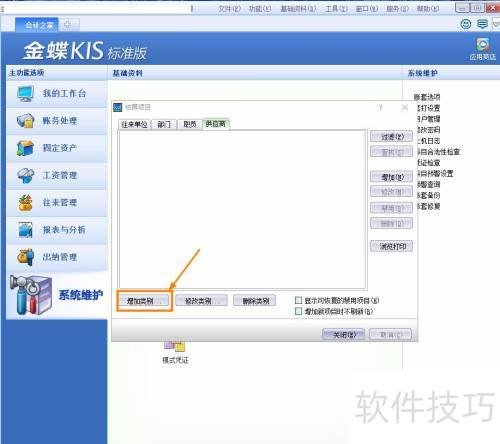Open the 应用商店 app store icon

click(483, 49)
